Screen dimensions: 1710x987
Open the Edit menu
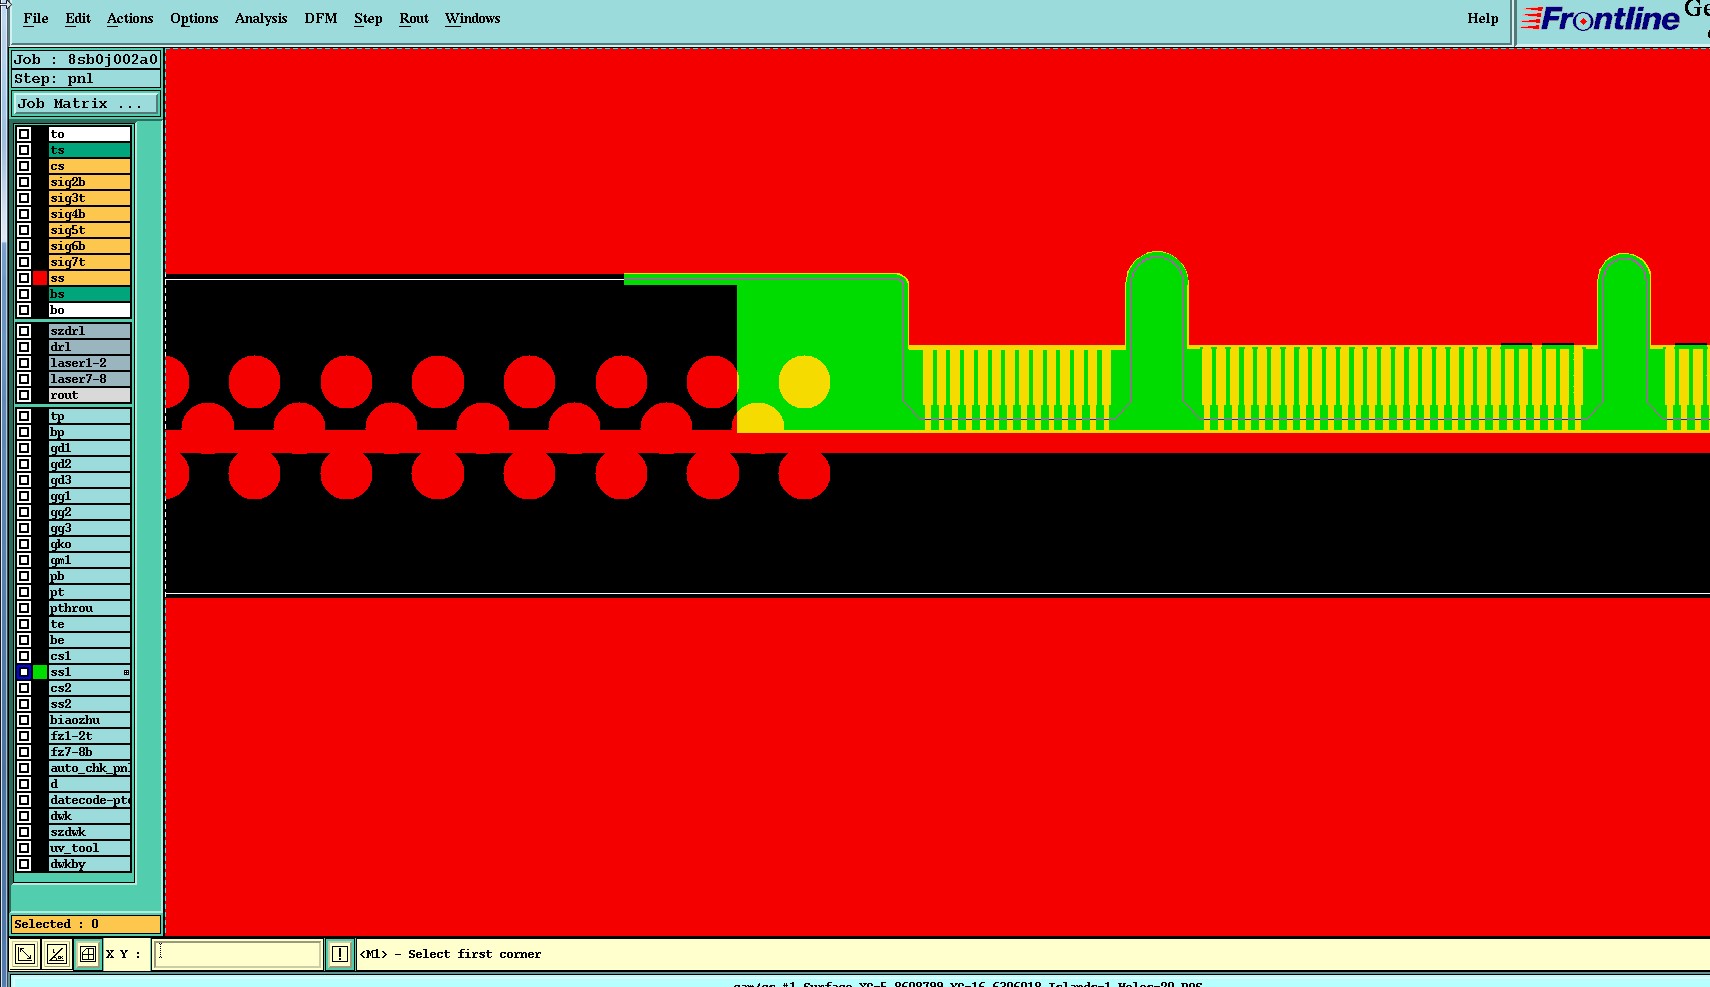tap(78, 18)
